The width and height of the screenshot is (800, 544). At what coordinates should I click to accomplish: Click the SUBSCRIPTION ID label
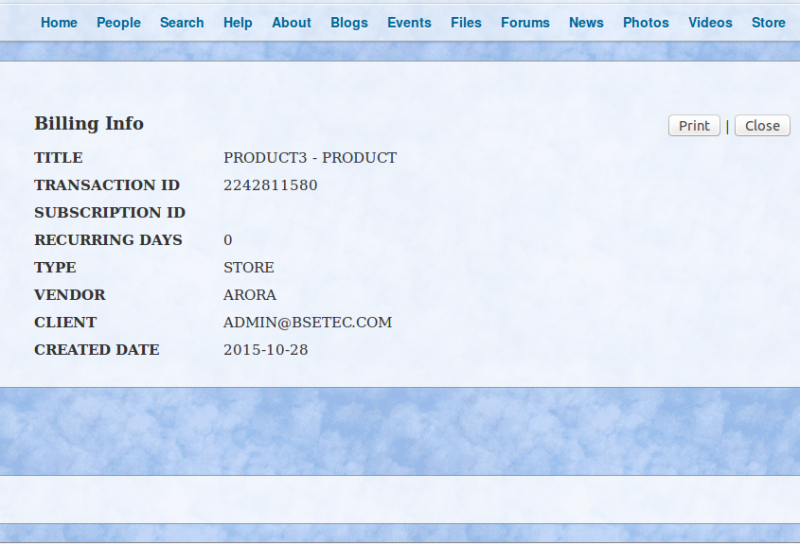coord(110,213)
